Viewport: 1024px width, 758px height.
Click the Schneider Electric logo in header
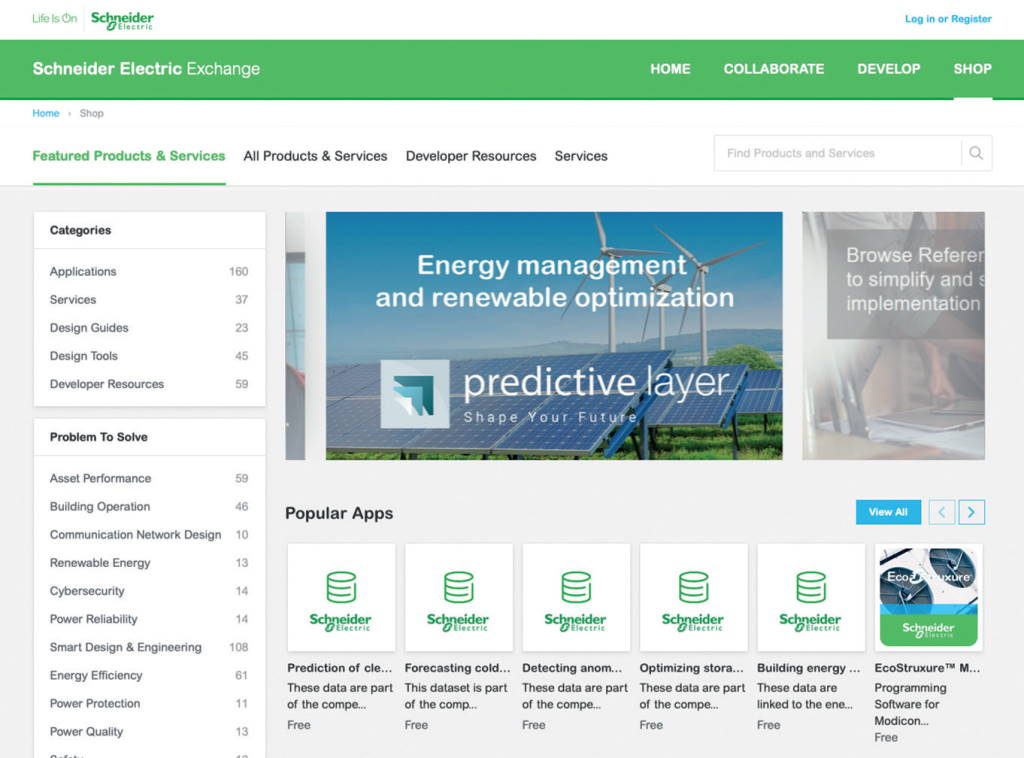tap(122, 19)
